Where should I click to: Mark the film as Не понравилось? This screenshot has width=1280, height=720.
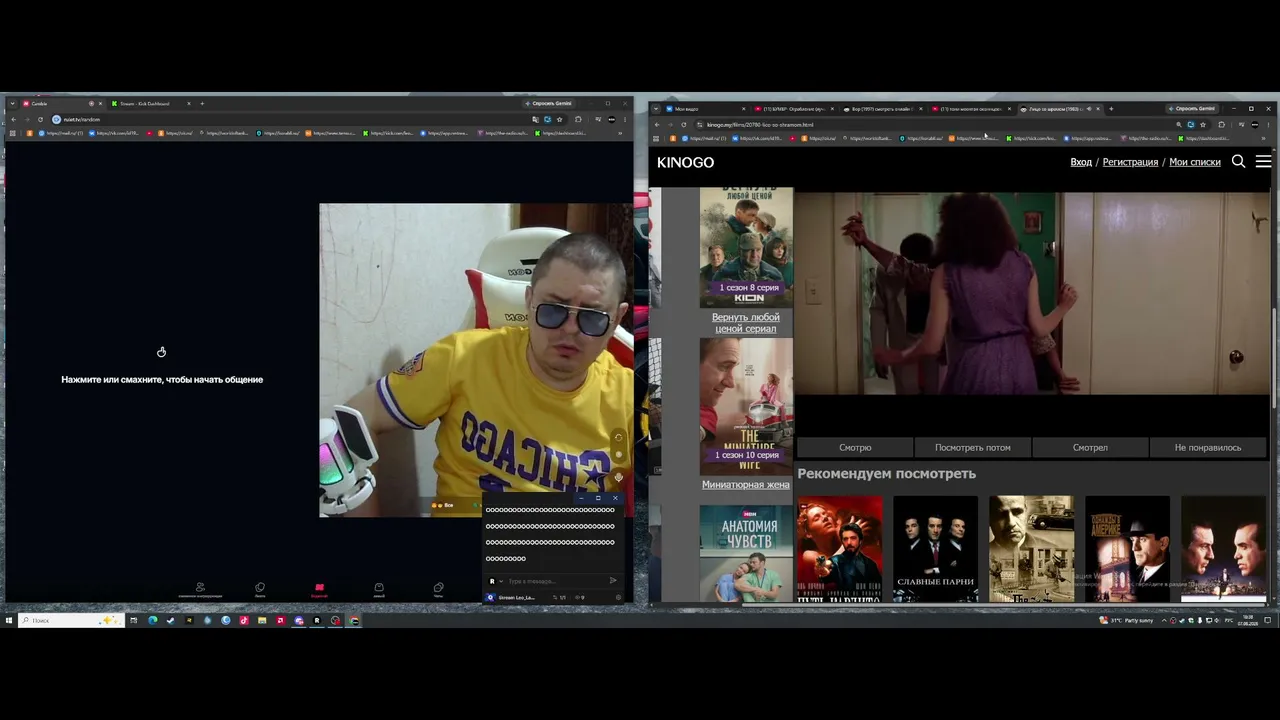pyautogui.click(x=1208, y=448)
